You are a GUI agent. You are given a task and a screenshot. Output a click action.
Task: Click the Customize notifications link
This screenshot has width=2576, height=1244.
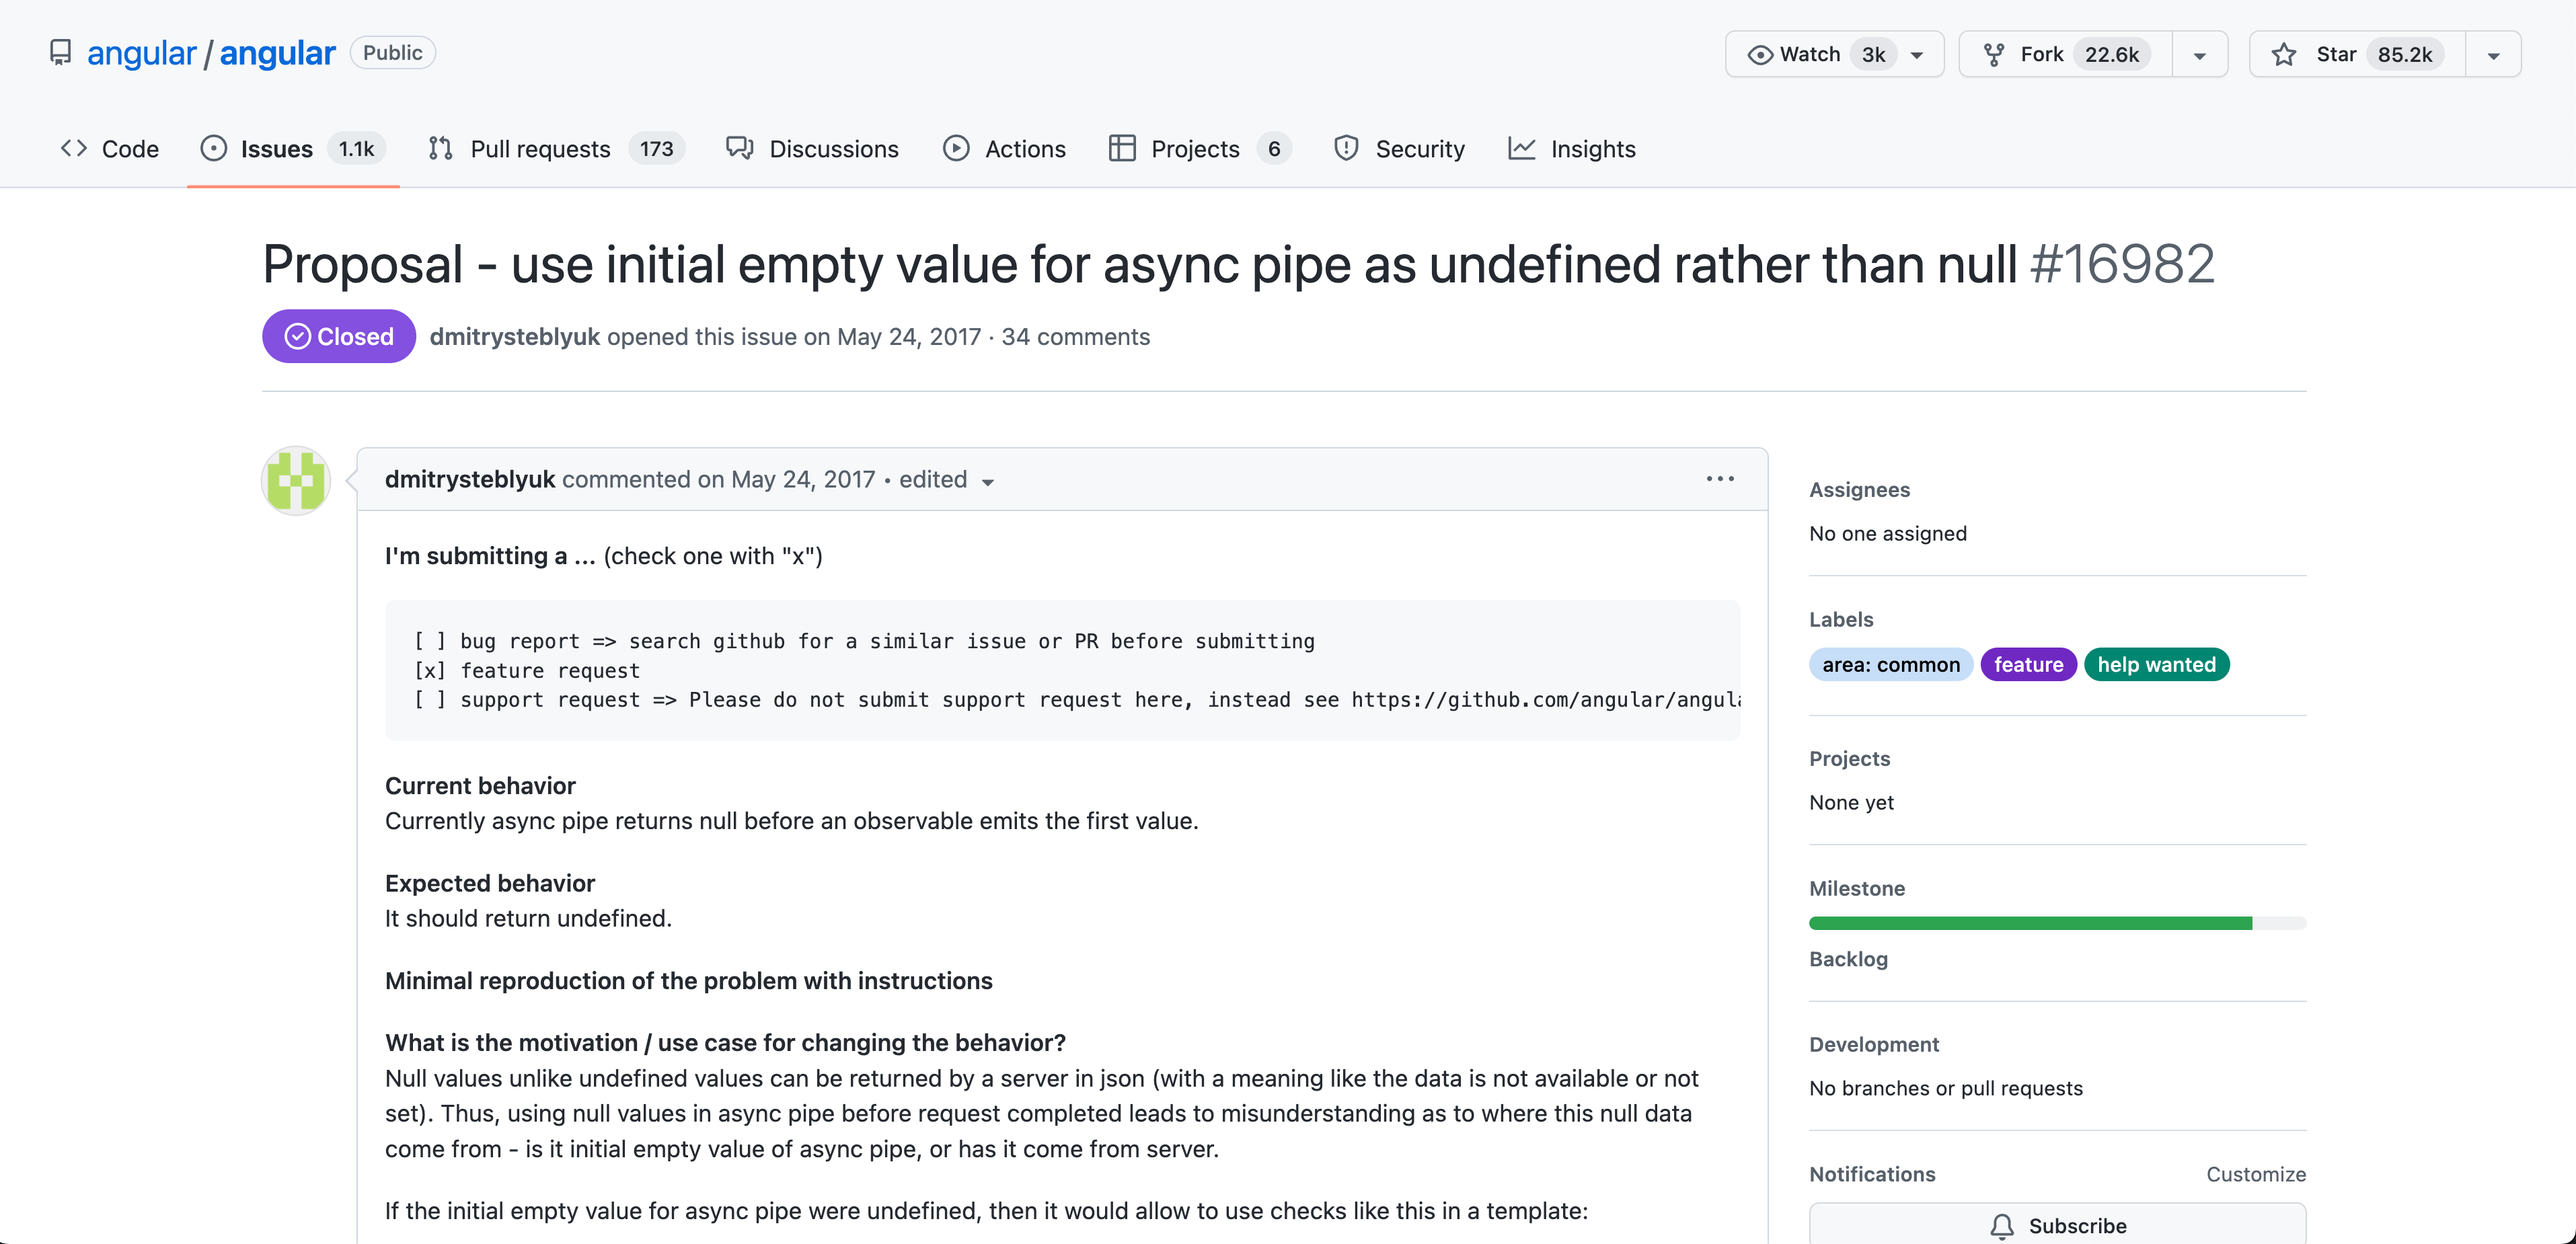point(2256,1173)
